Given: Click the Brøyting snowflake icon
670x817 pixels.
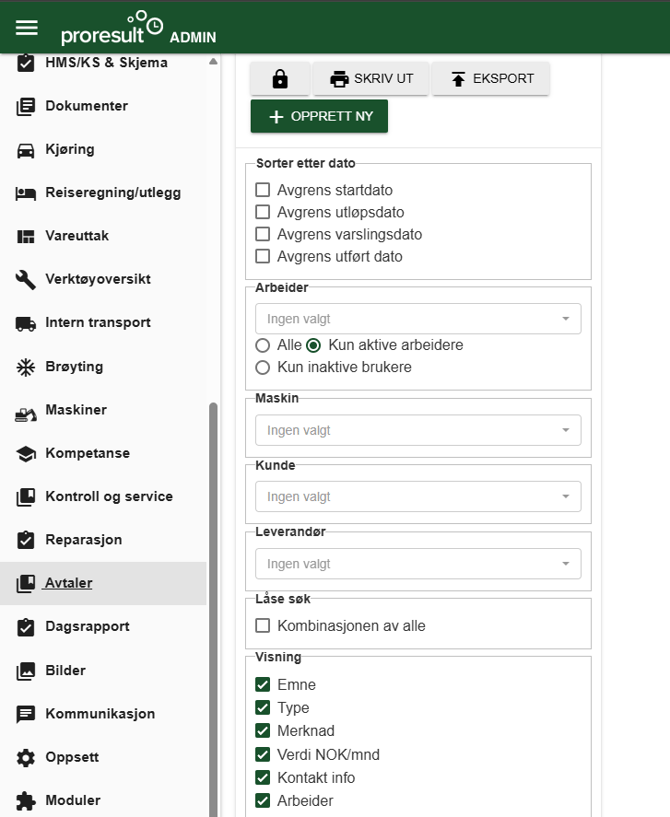Looking at the screenshot, I should click(26, 367).
